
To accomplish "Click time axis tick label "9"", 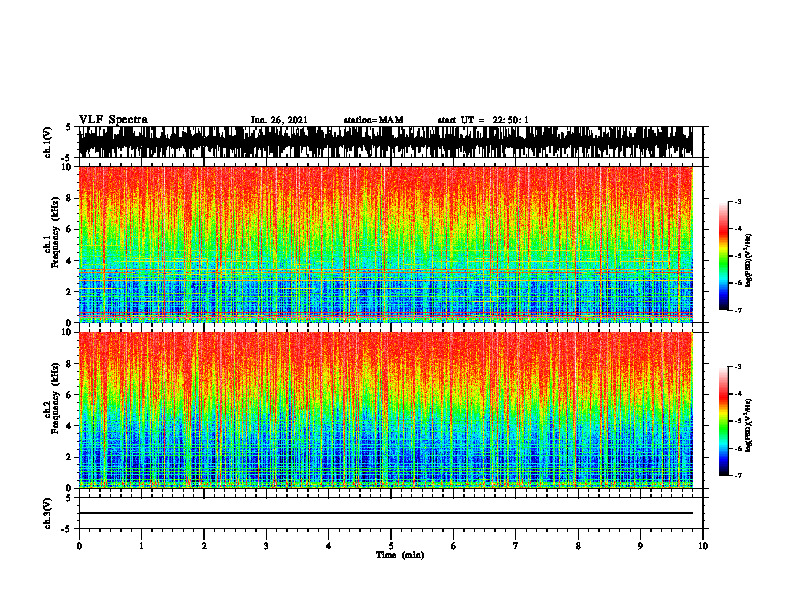I will pos(640,546).
